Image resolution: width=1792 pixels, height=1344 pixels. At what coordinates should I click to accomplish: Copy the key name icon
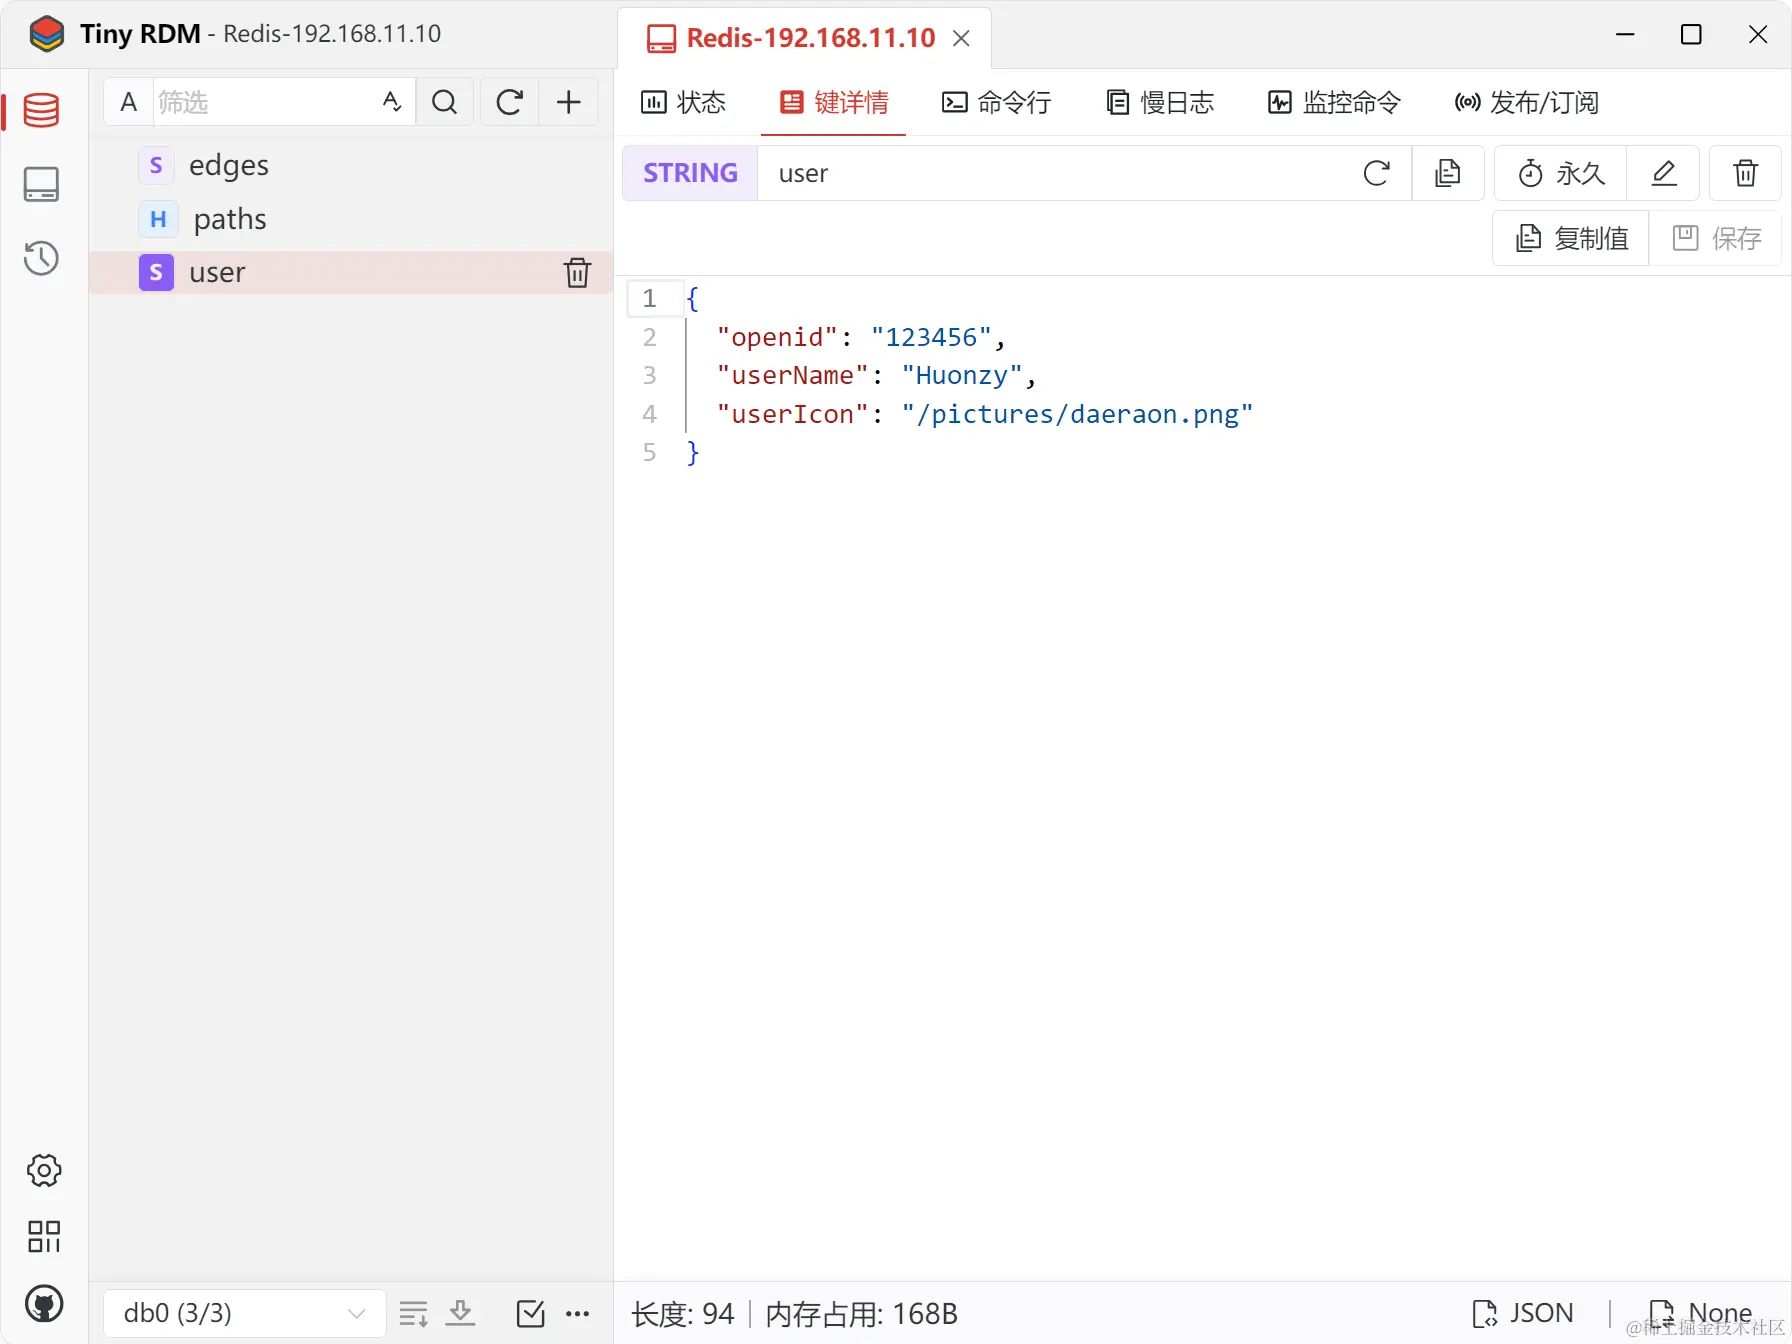click(x=1447, y=173)
